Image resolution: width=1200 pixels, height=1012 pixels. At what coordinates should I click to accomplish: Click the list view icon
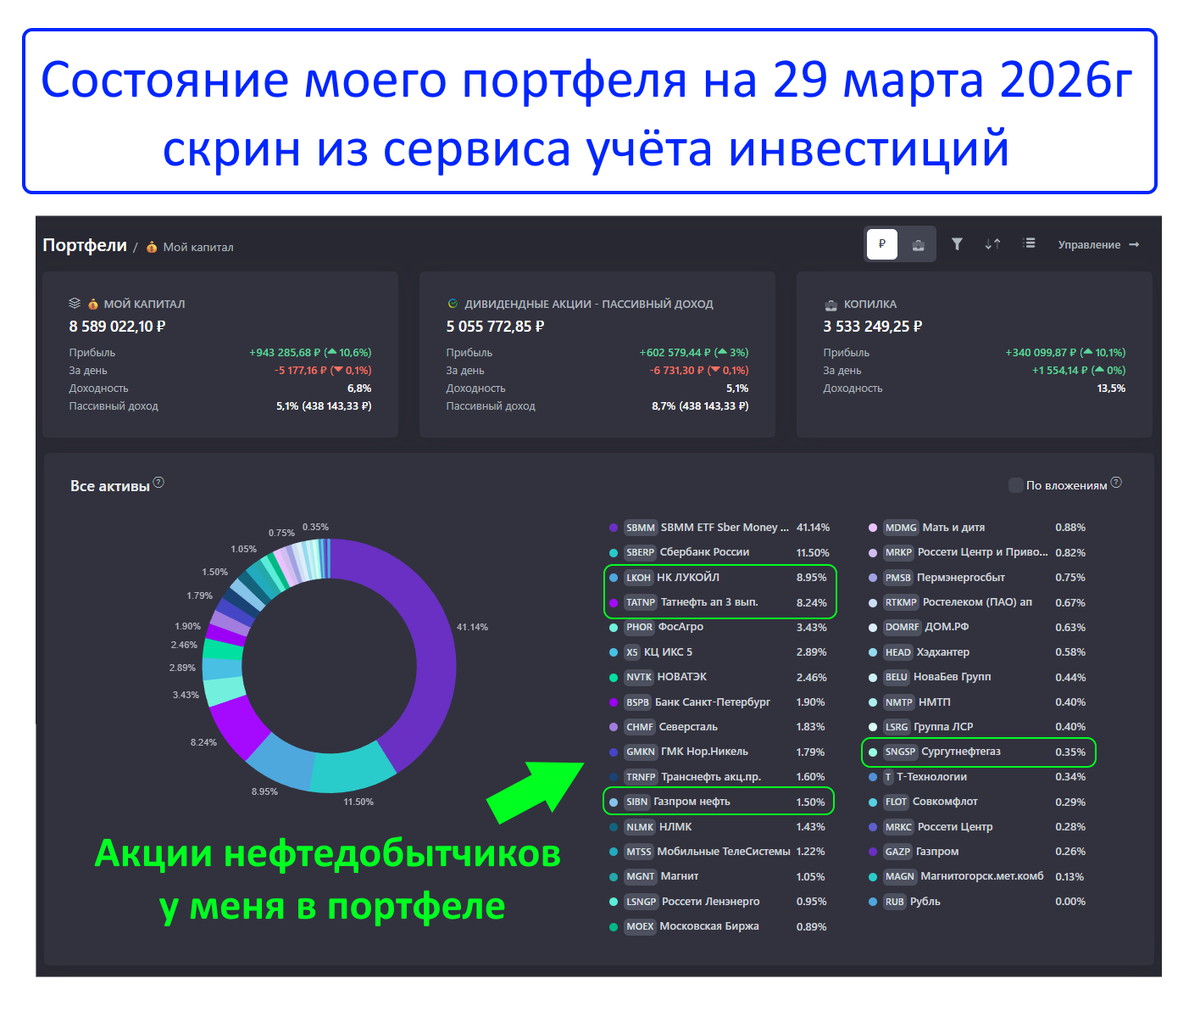[x=1029, y=244]
